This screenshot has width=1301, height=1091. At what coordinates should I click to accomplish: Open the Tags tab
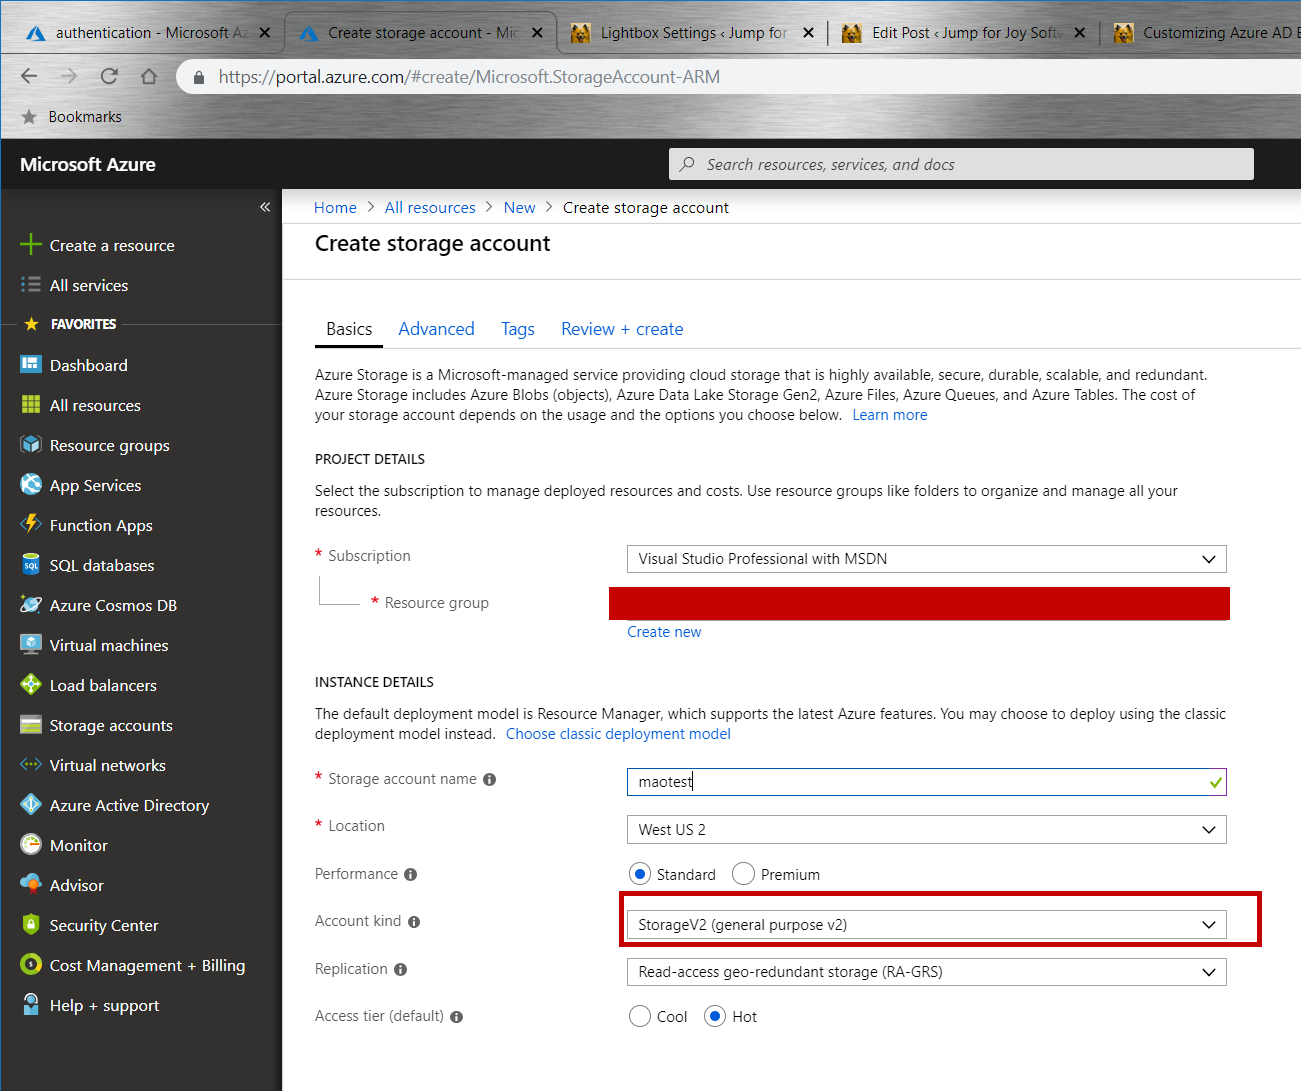pyautogui.click(x=518, y=329)
